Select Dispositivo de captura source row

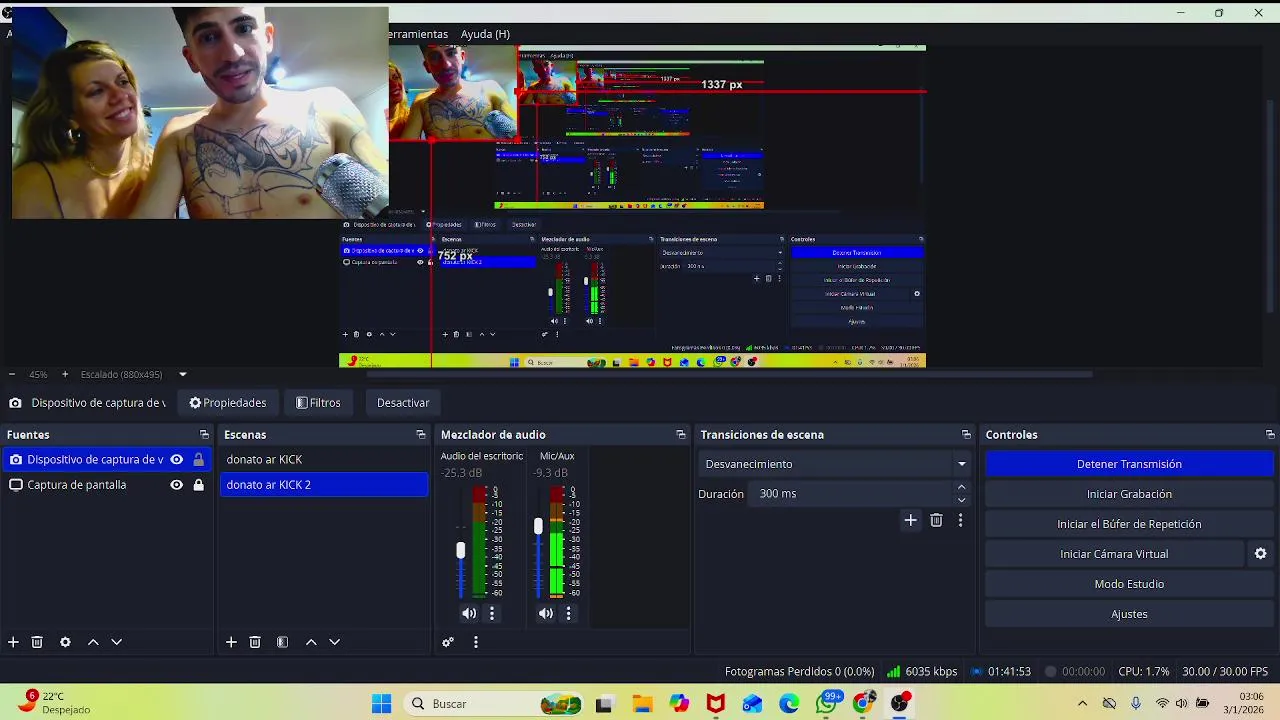click(107, 460)
